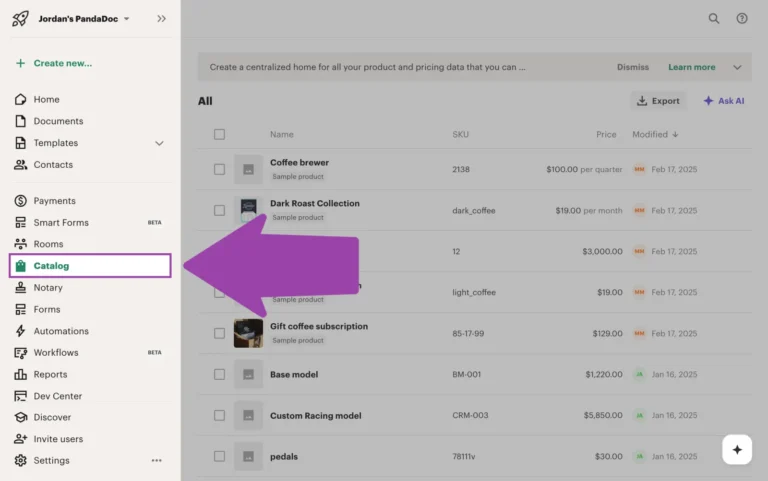The width and height of the screenshot is (768, 481).
Task: Click SKU value BM-001
Action: click(466, 375)
